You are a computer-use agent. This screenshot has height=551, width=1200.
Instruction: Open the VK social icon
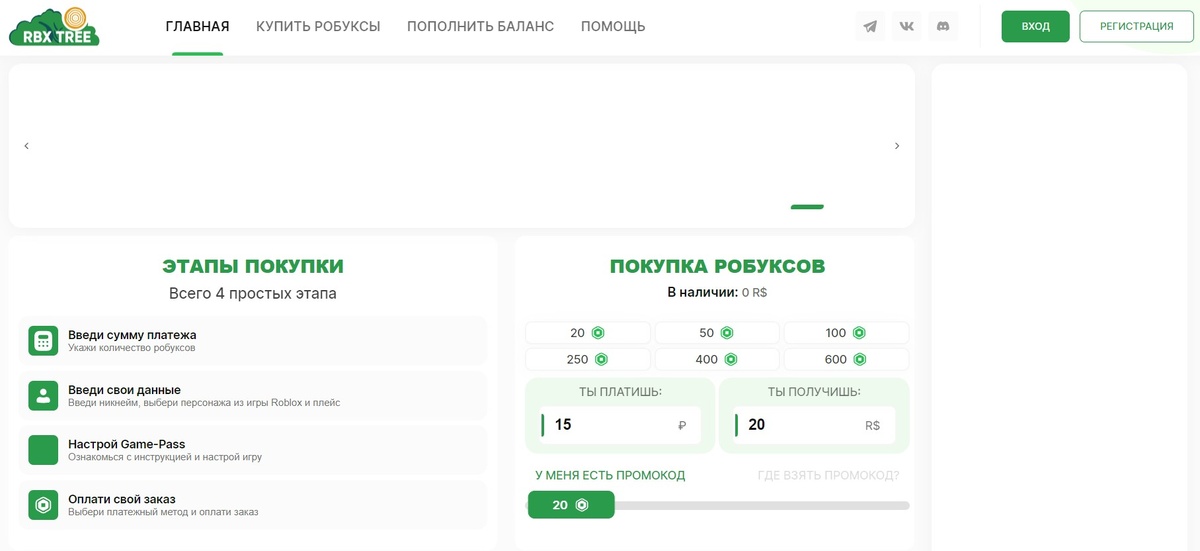coord(907,27)
